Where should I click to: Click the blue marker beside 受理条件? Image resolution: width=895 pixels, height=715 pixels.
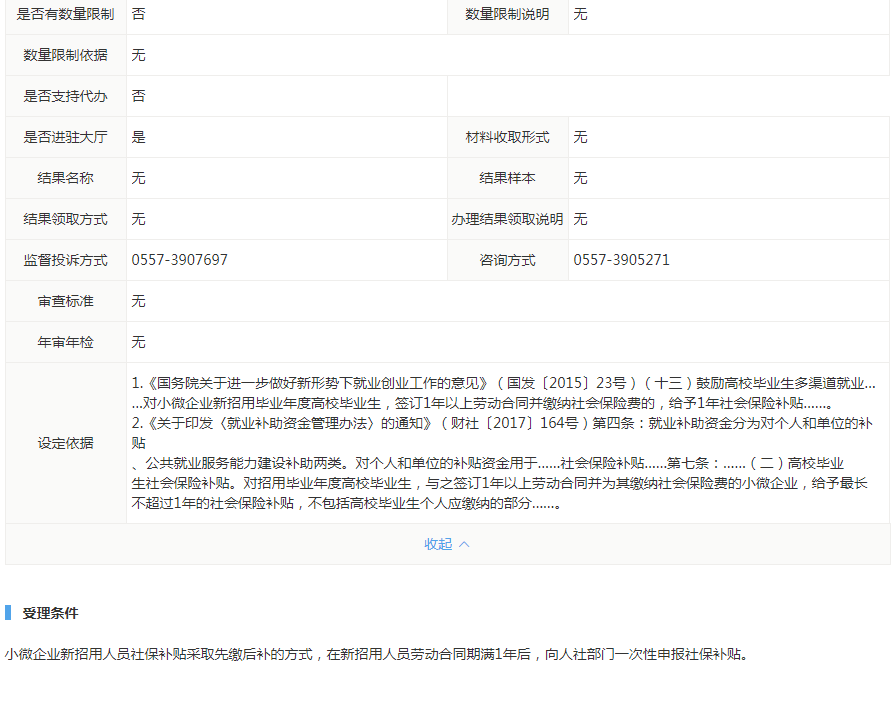(x=7, y=613)
